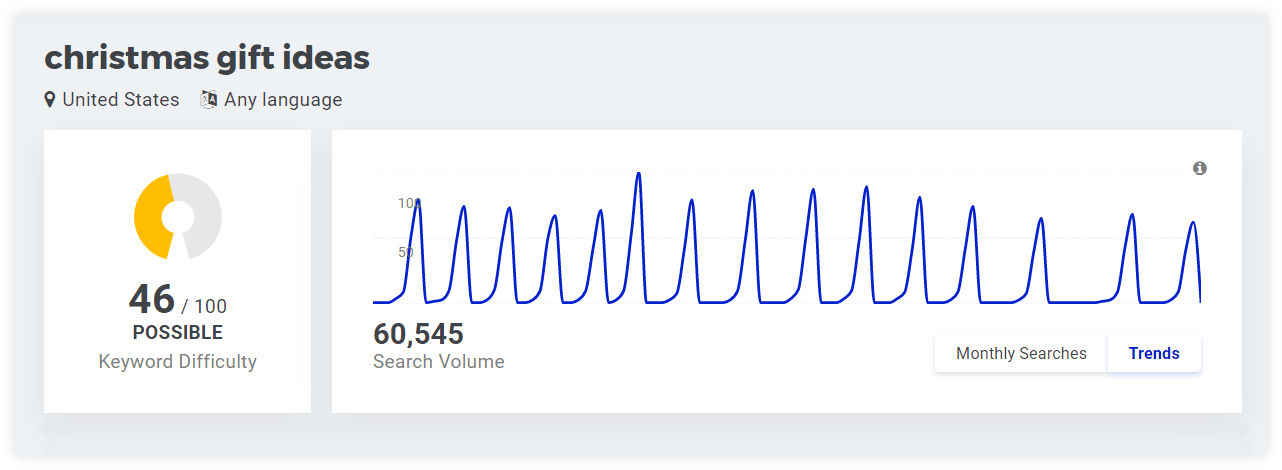The image size is (1282, 470).
Task: Click the POSSIBLE difficulty rating text
Action: (x=178, y=333)
